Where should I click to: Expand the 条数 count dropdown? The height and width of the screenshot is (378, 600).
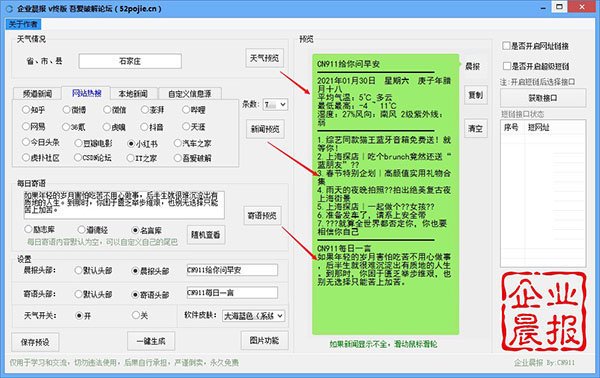[276, 104]
